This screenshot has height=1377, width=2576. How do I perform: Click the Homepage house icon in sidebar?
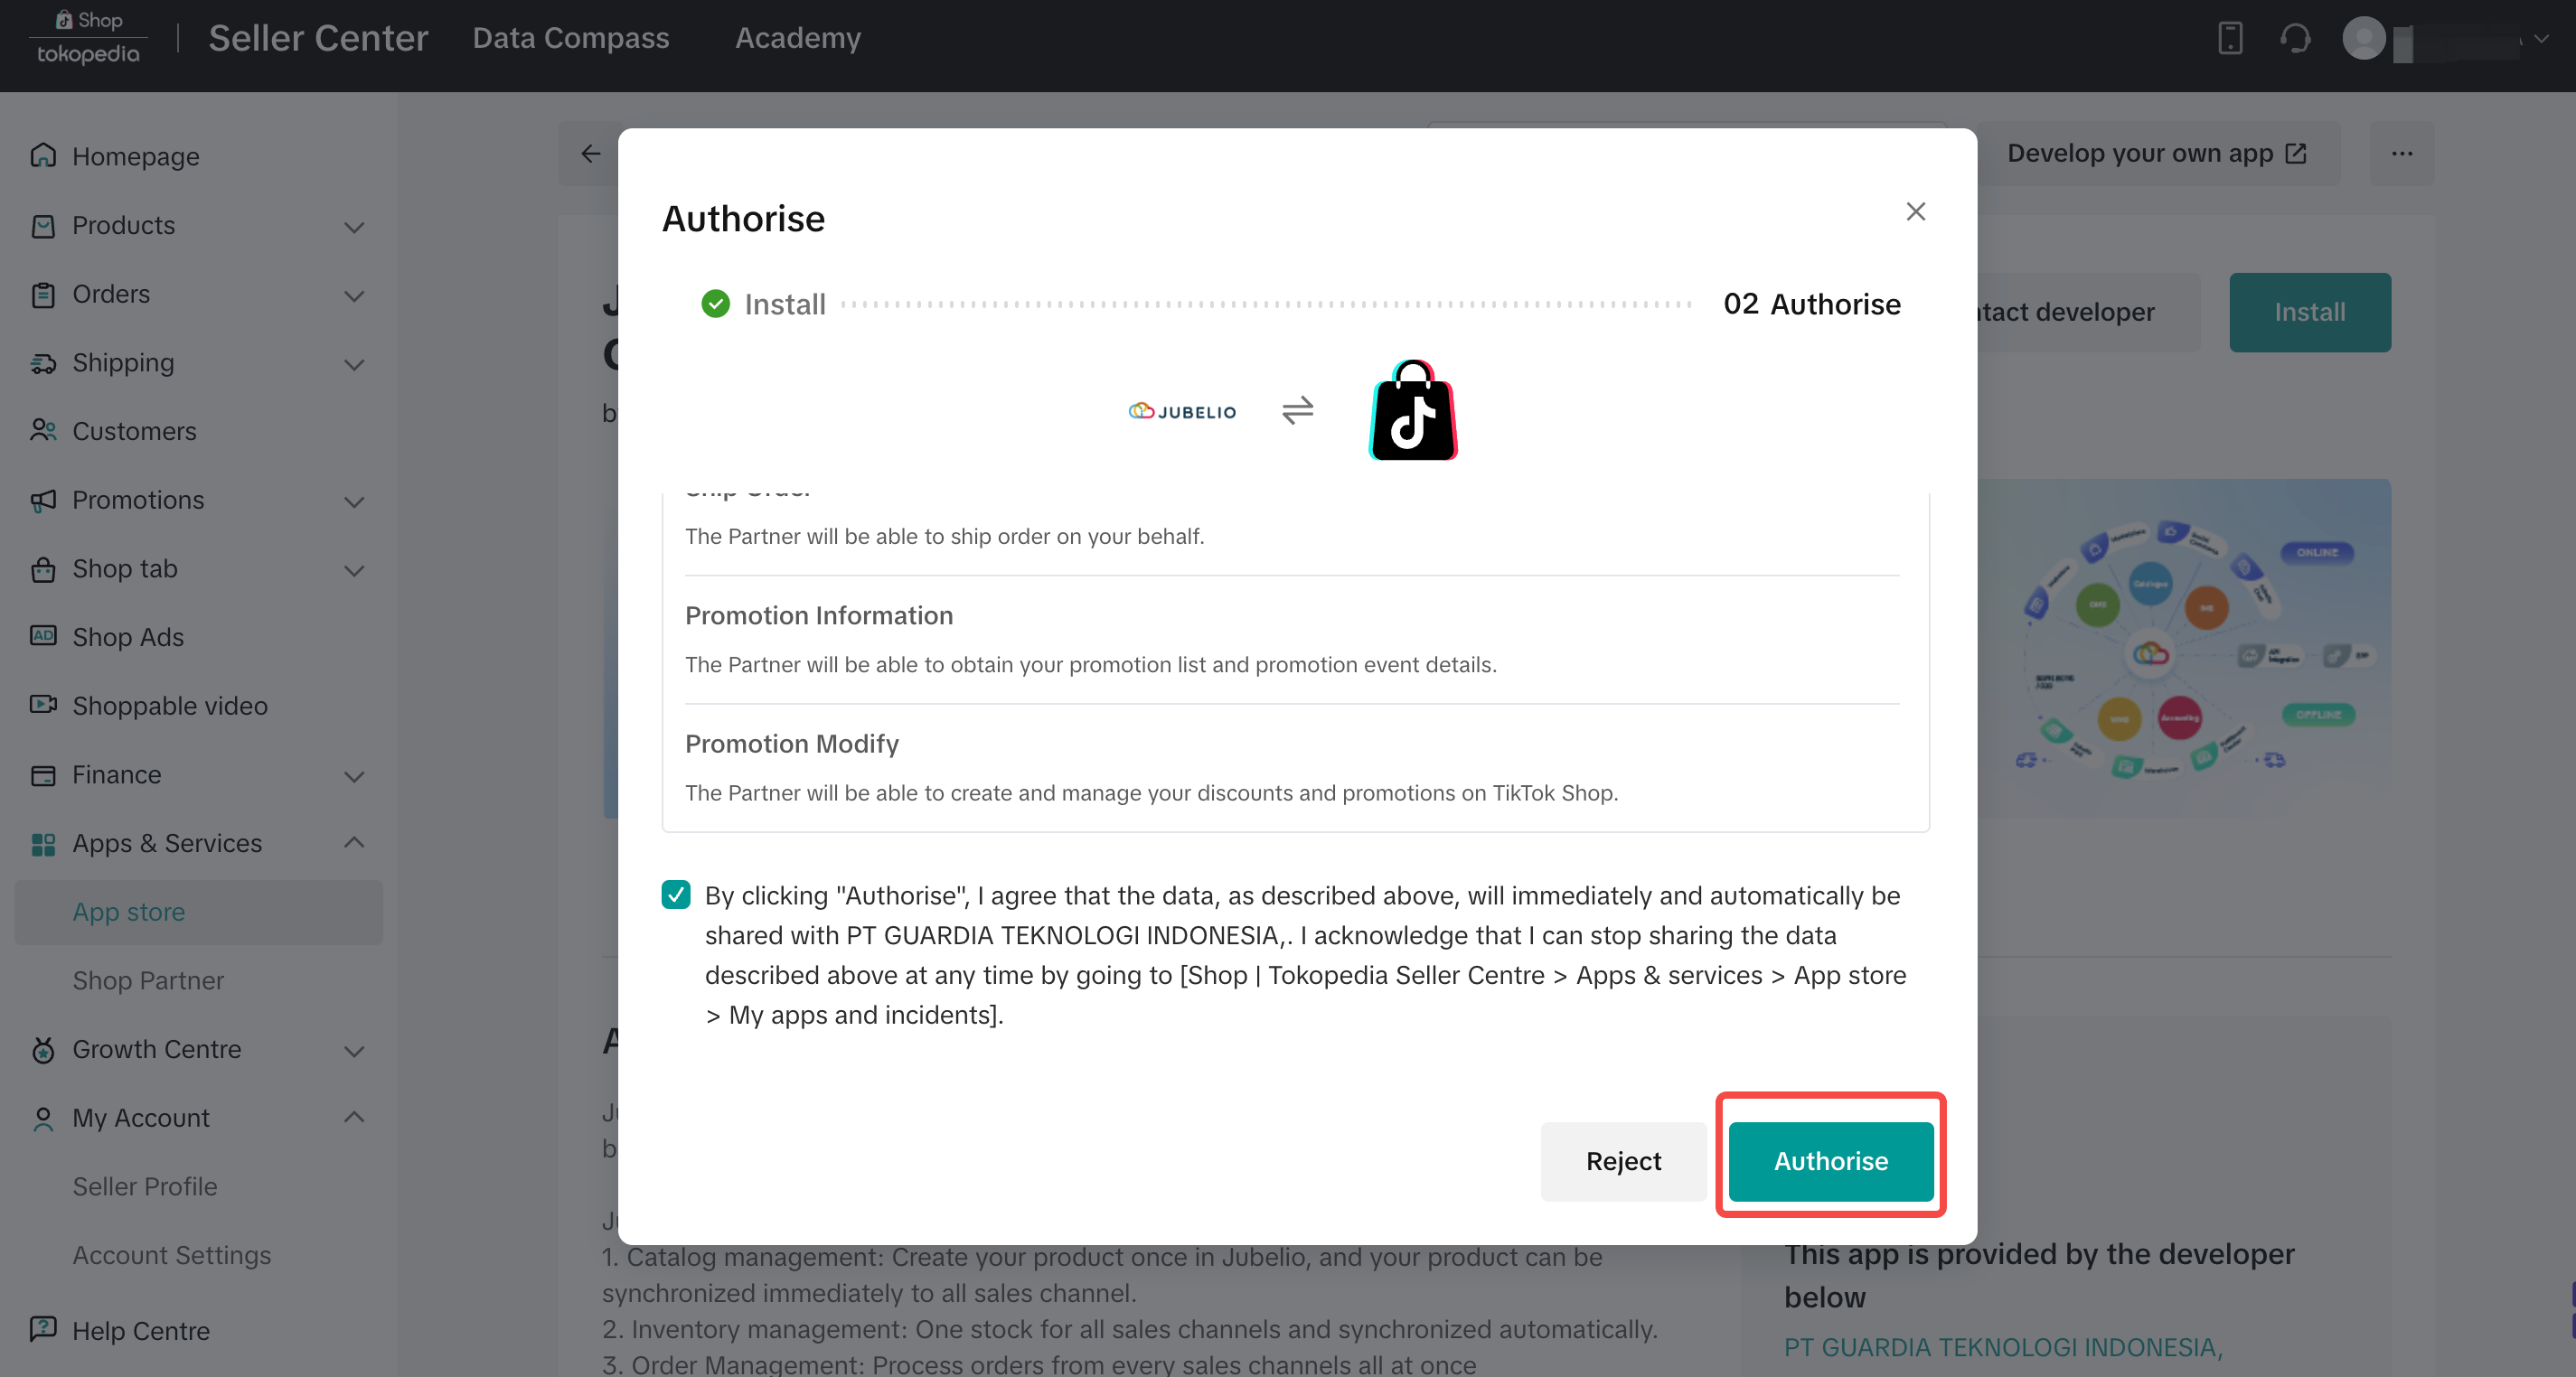tap(43, 156)
